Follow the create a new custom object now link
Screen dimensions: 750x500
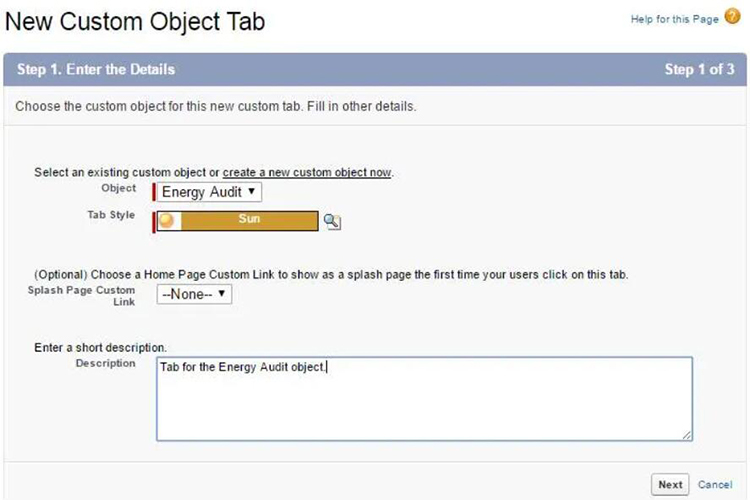coord(307,172)
